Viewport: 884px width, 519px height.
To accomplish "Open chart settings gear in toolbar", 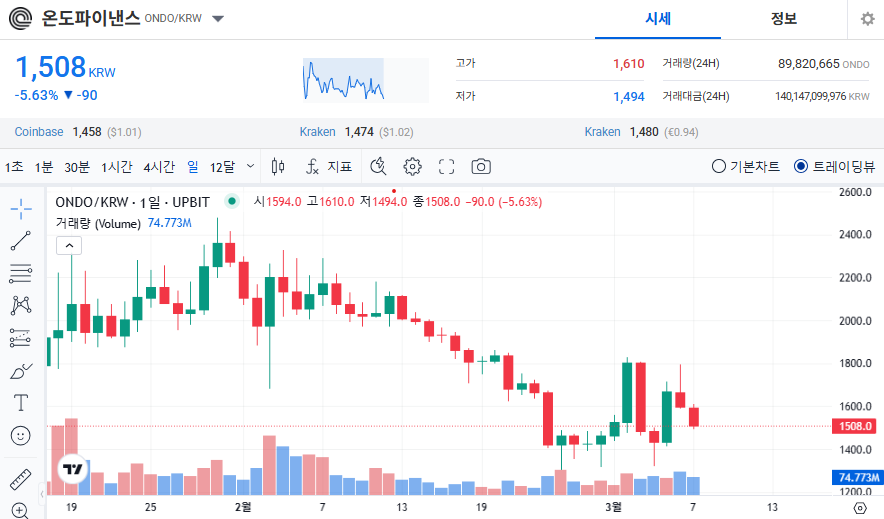I will (413, 166).
